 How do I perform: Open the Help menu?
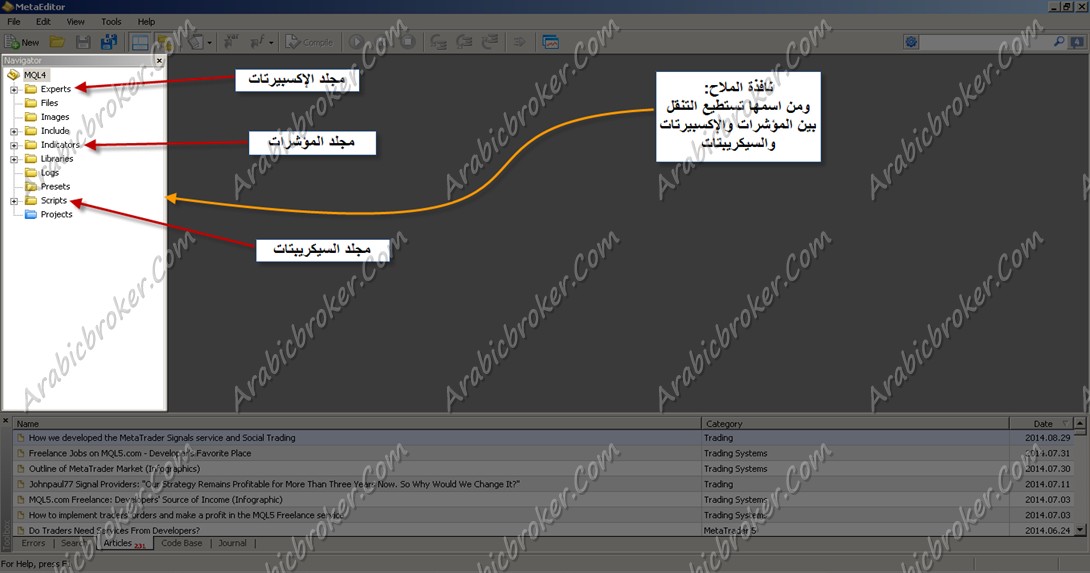click(x=146, y=22)
